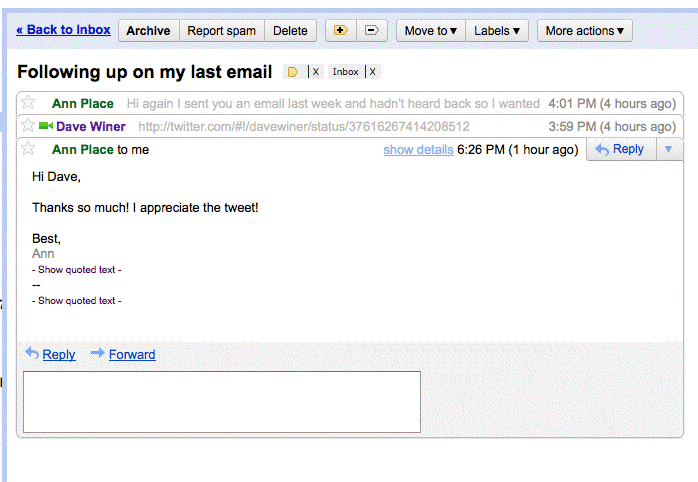Click the bottom Reply arrow icon
Screen dimensions: 698x482
[32, 353]
